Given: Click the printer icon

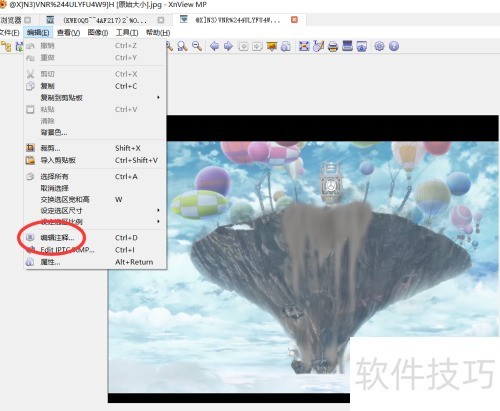Looking at the screenshot, I should coord(333,46).
